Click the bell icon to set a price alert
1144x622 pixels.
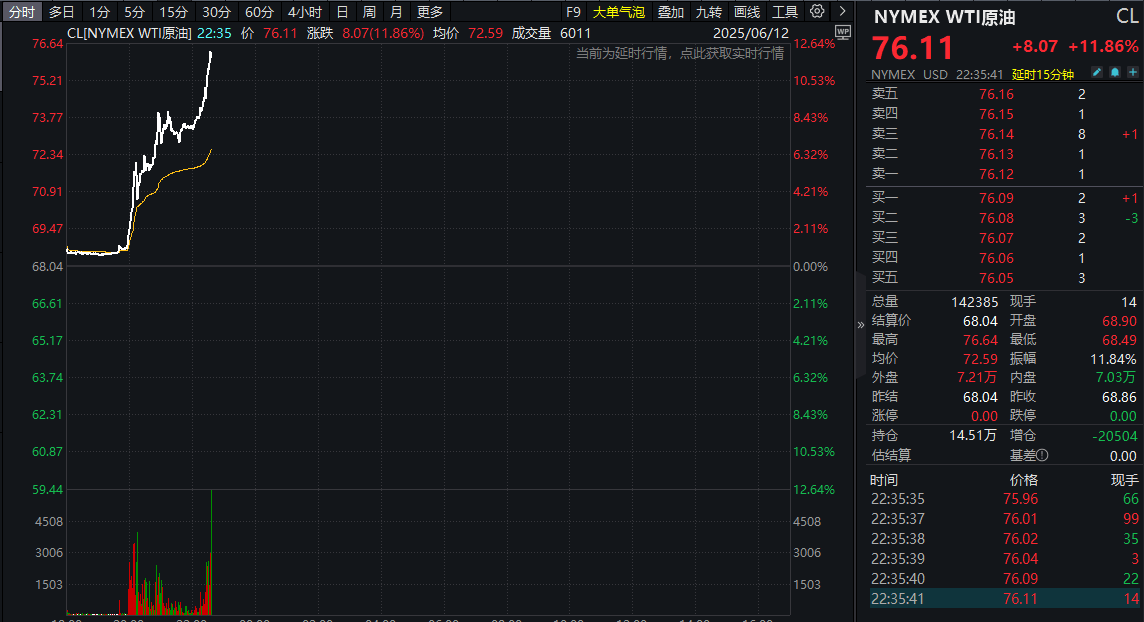pyautogui.click(x=1115, y=71)
